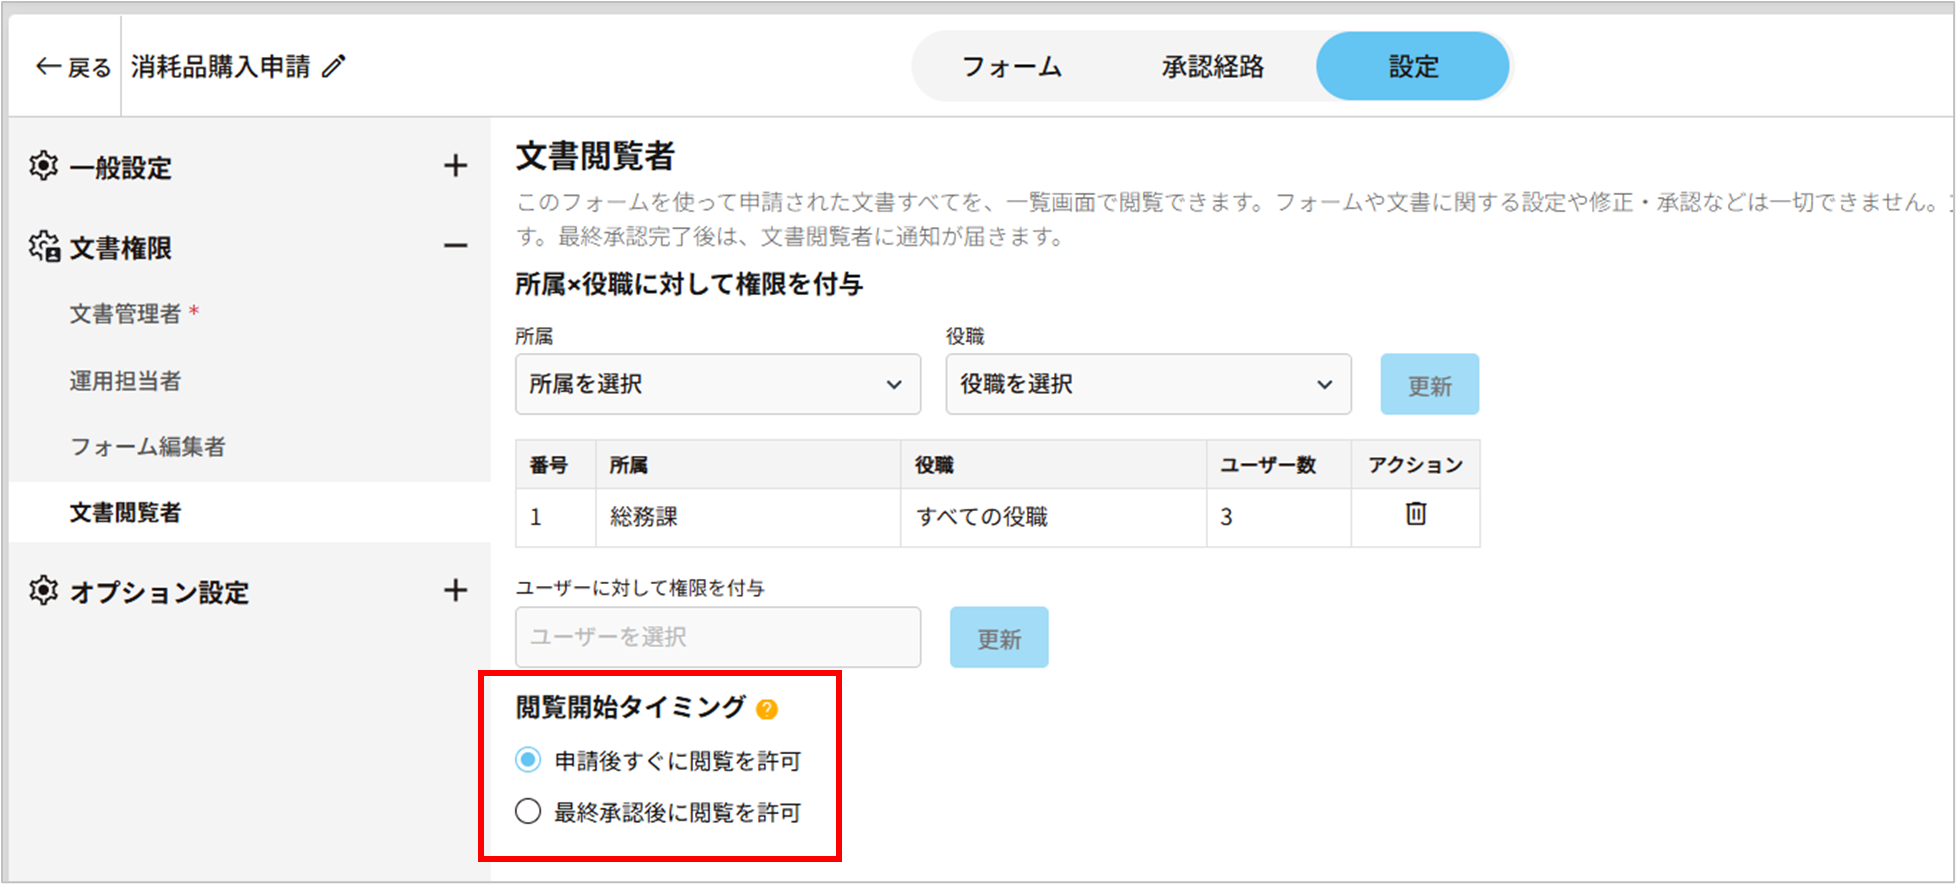
Task: Collapse 文書権限 section with minus sign
Action: point(455,246)
